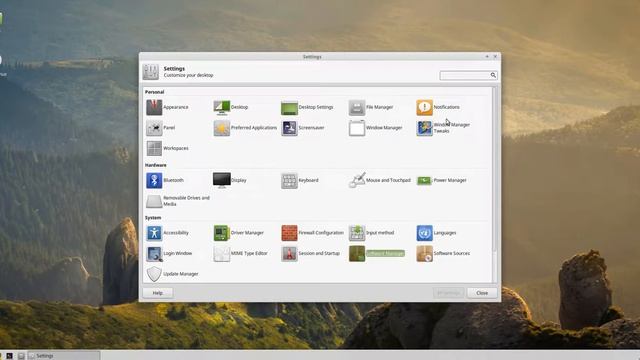Image resolution: width=640 pixels, height=360 pixels.
Task: Click the All Settings button
Action: click(448, 293)
